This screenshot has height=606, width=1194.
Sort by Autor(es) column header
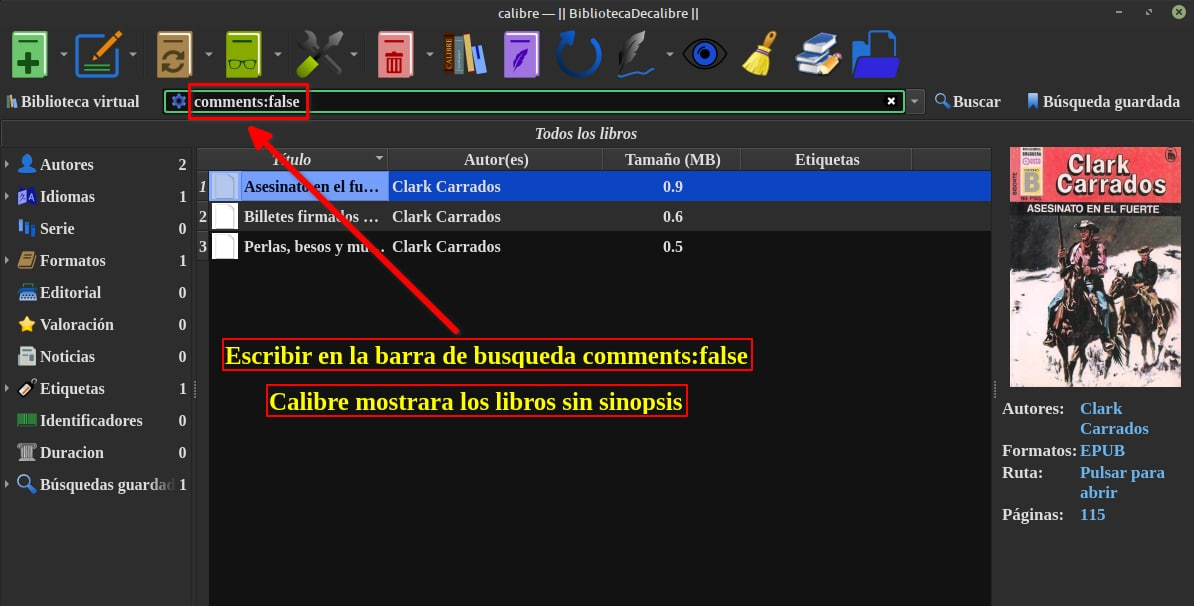[496, 159]
